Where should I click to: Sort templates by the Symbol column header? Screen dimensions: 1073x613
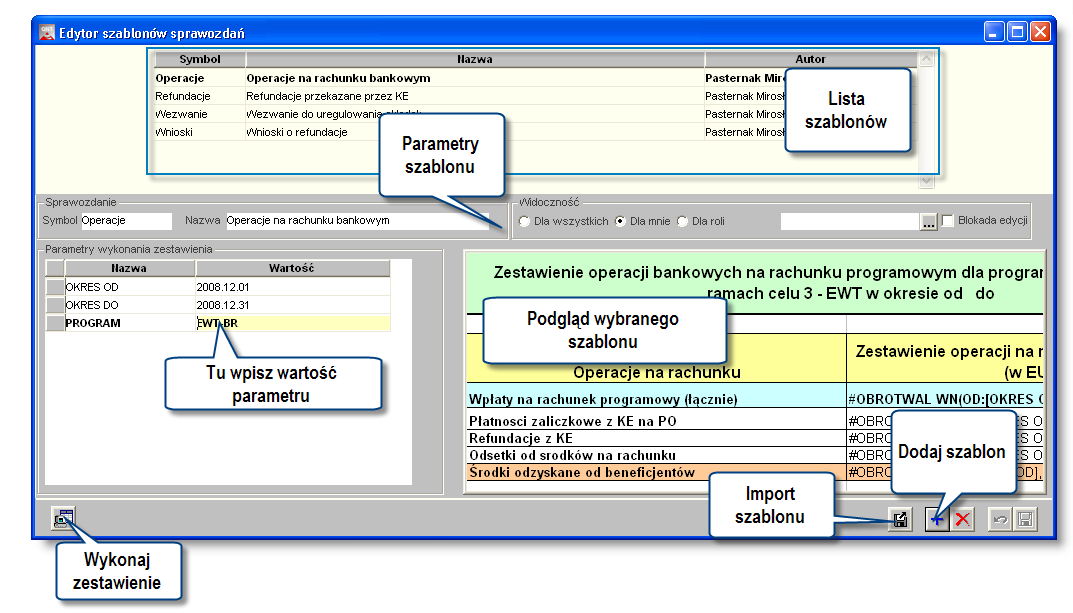(x=200, y=59)
